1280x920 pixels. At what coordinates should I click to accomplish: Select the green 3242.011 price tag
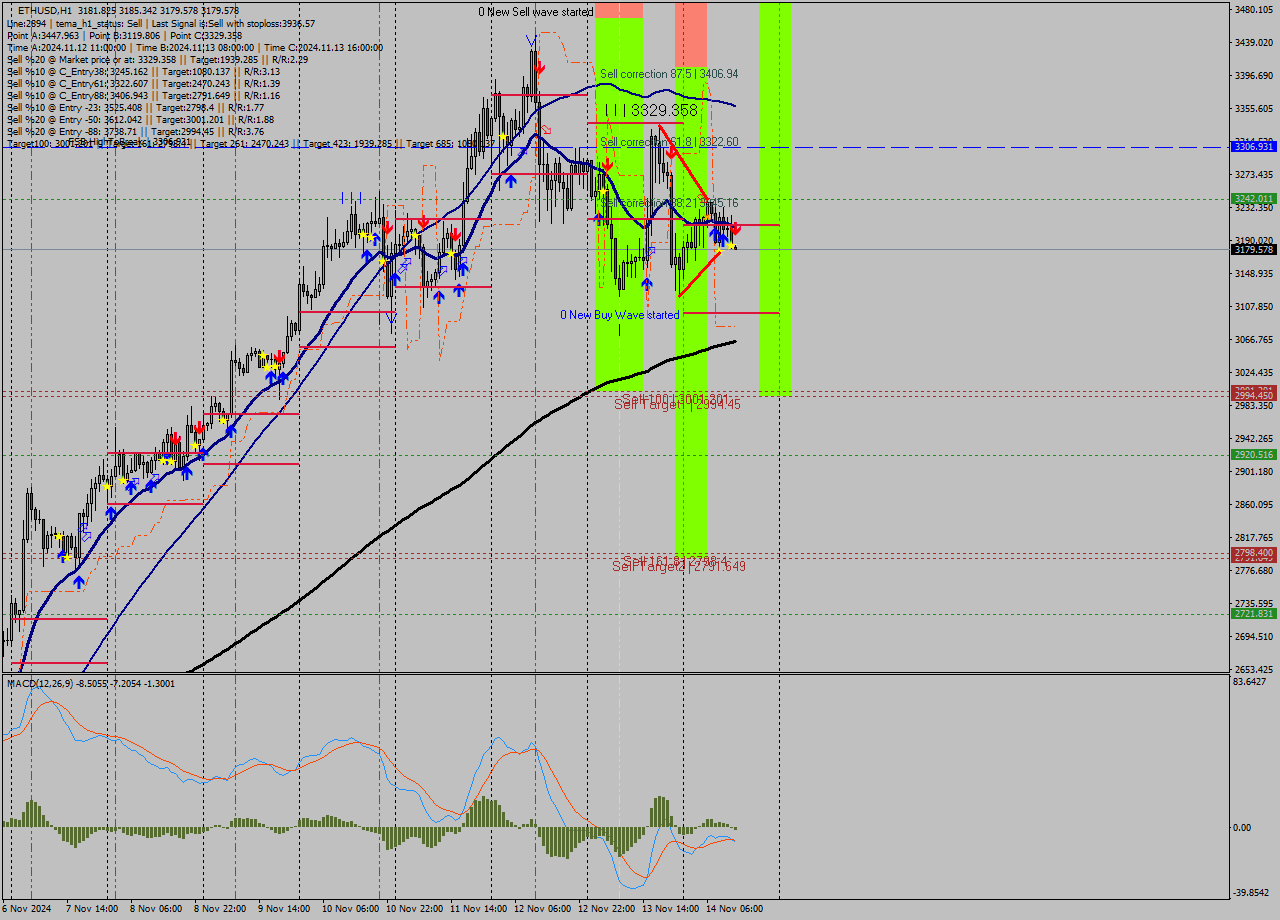(x=1254, y=199)
